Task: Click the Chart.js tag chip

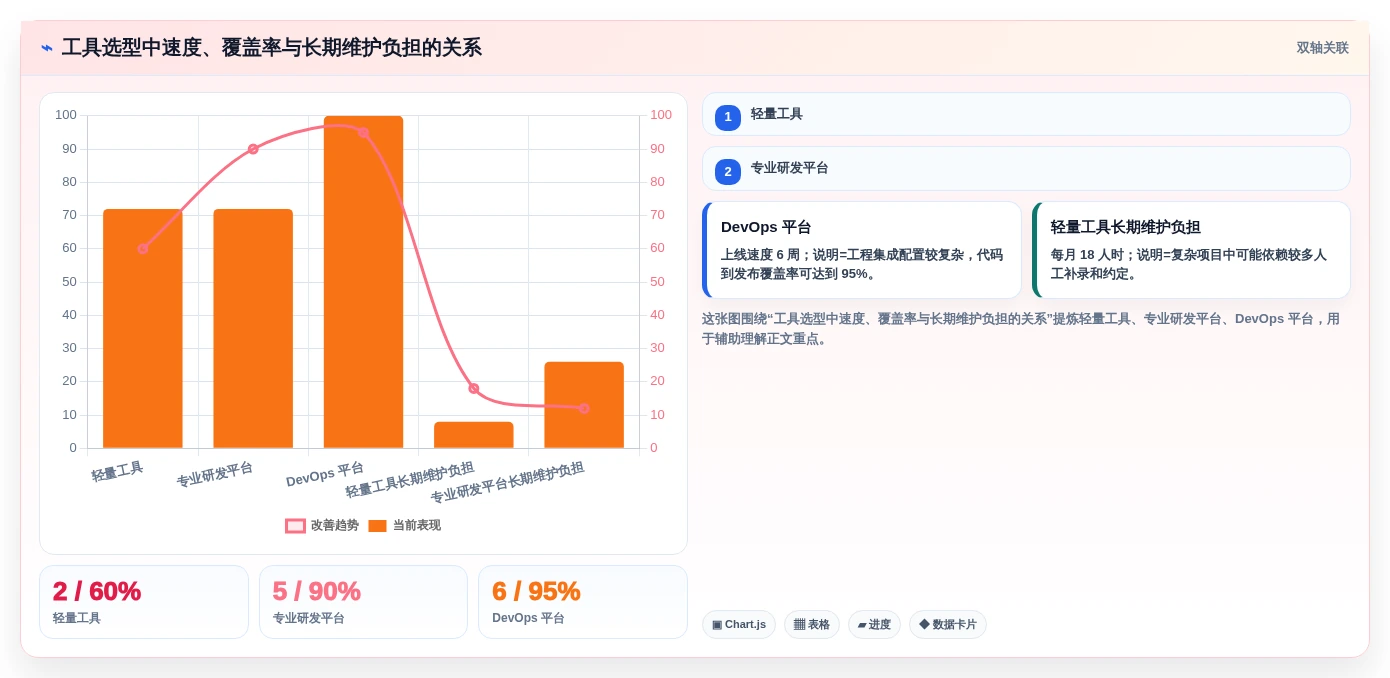Action: (739, 625)
